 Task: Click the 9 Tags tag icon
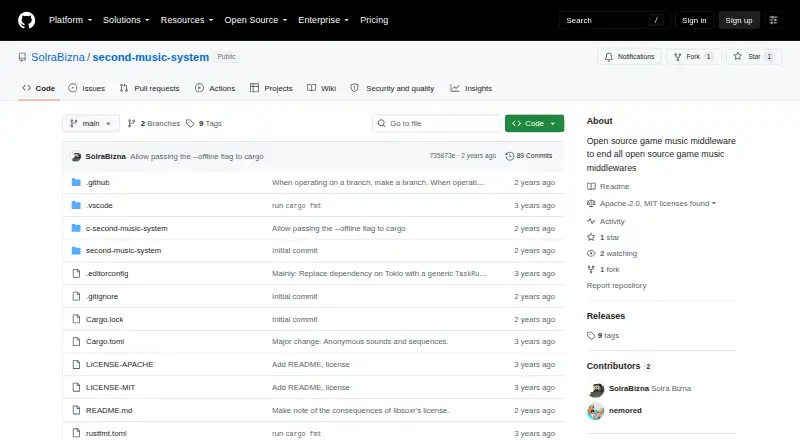[x=190, y=124]
